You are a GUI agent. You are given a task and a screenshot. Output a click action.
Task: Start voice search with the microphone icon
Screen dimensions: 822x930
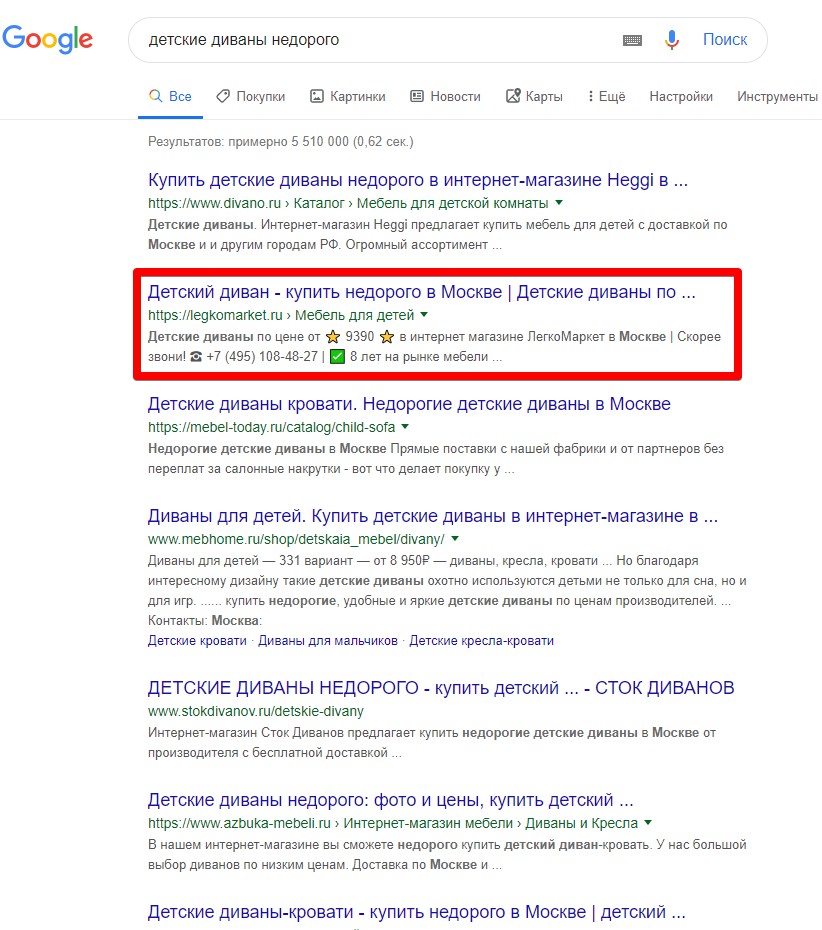pyautogui.click(x=672, y=40)
